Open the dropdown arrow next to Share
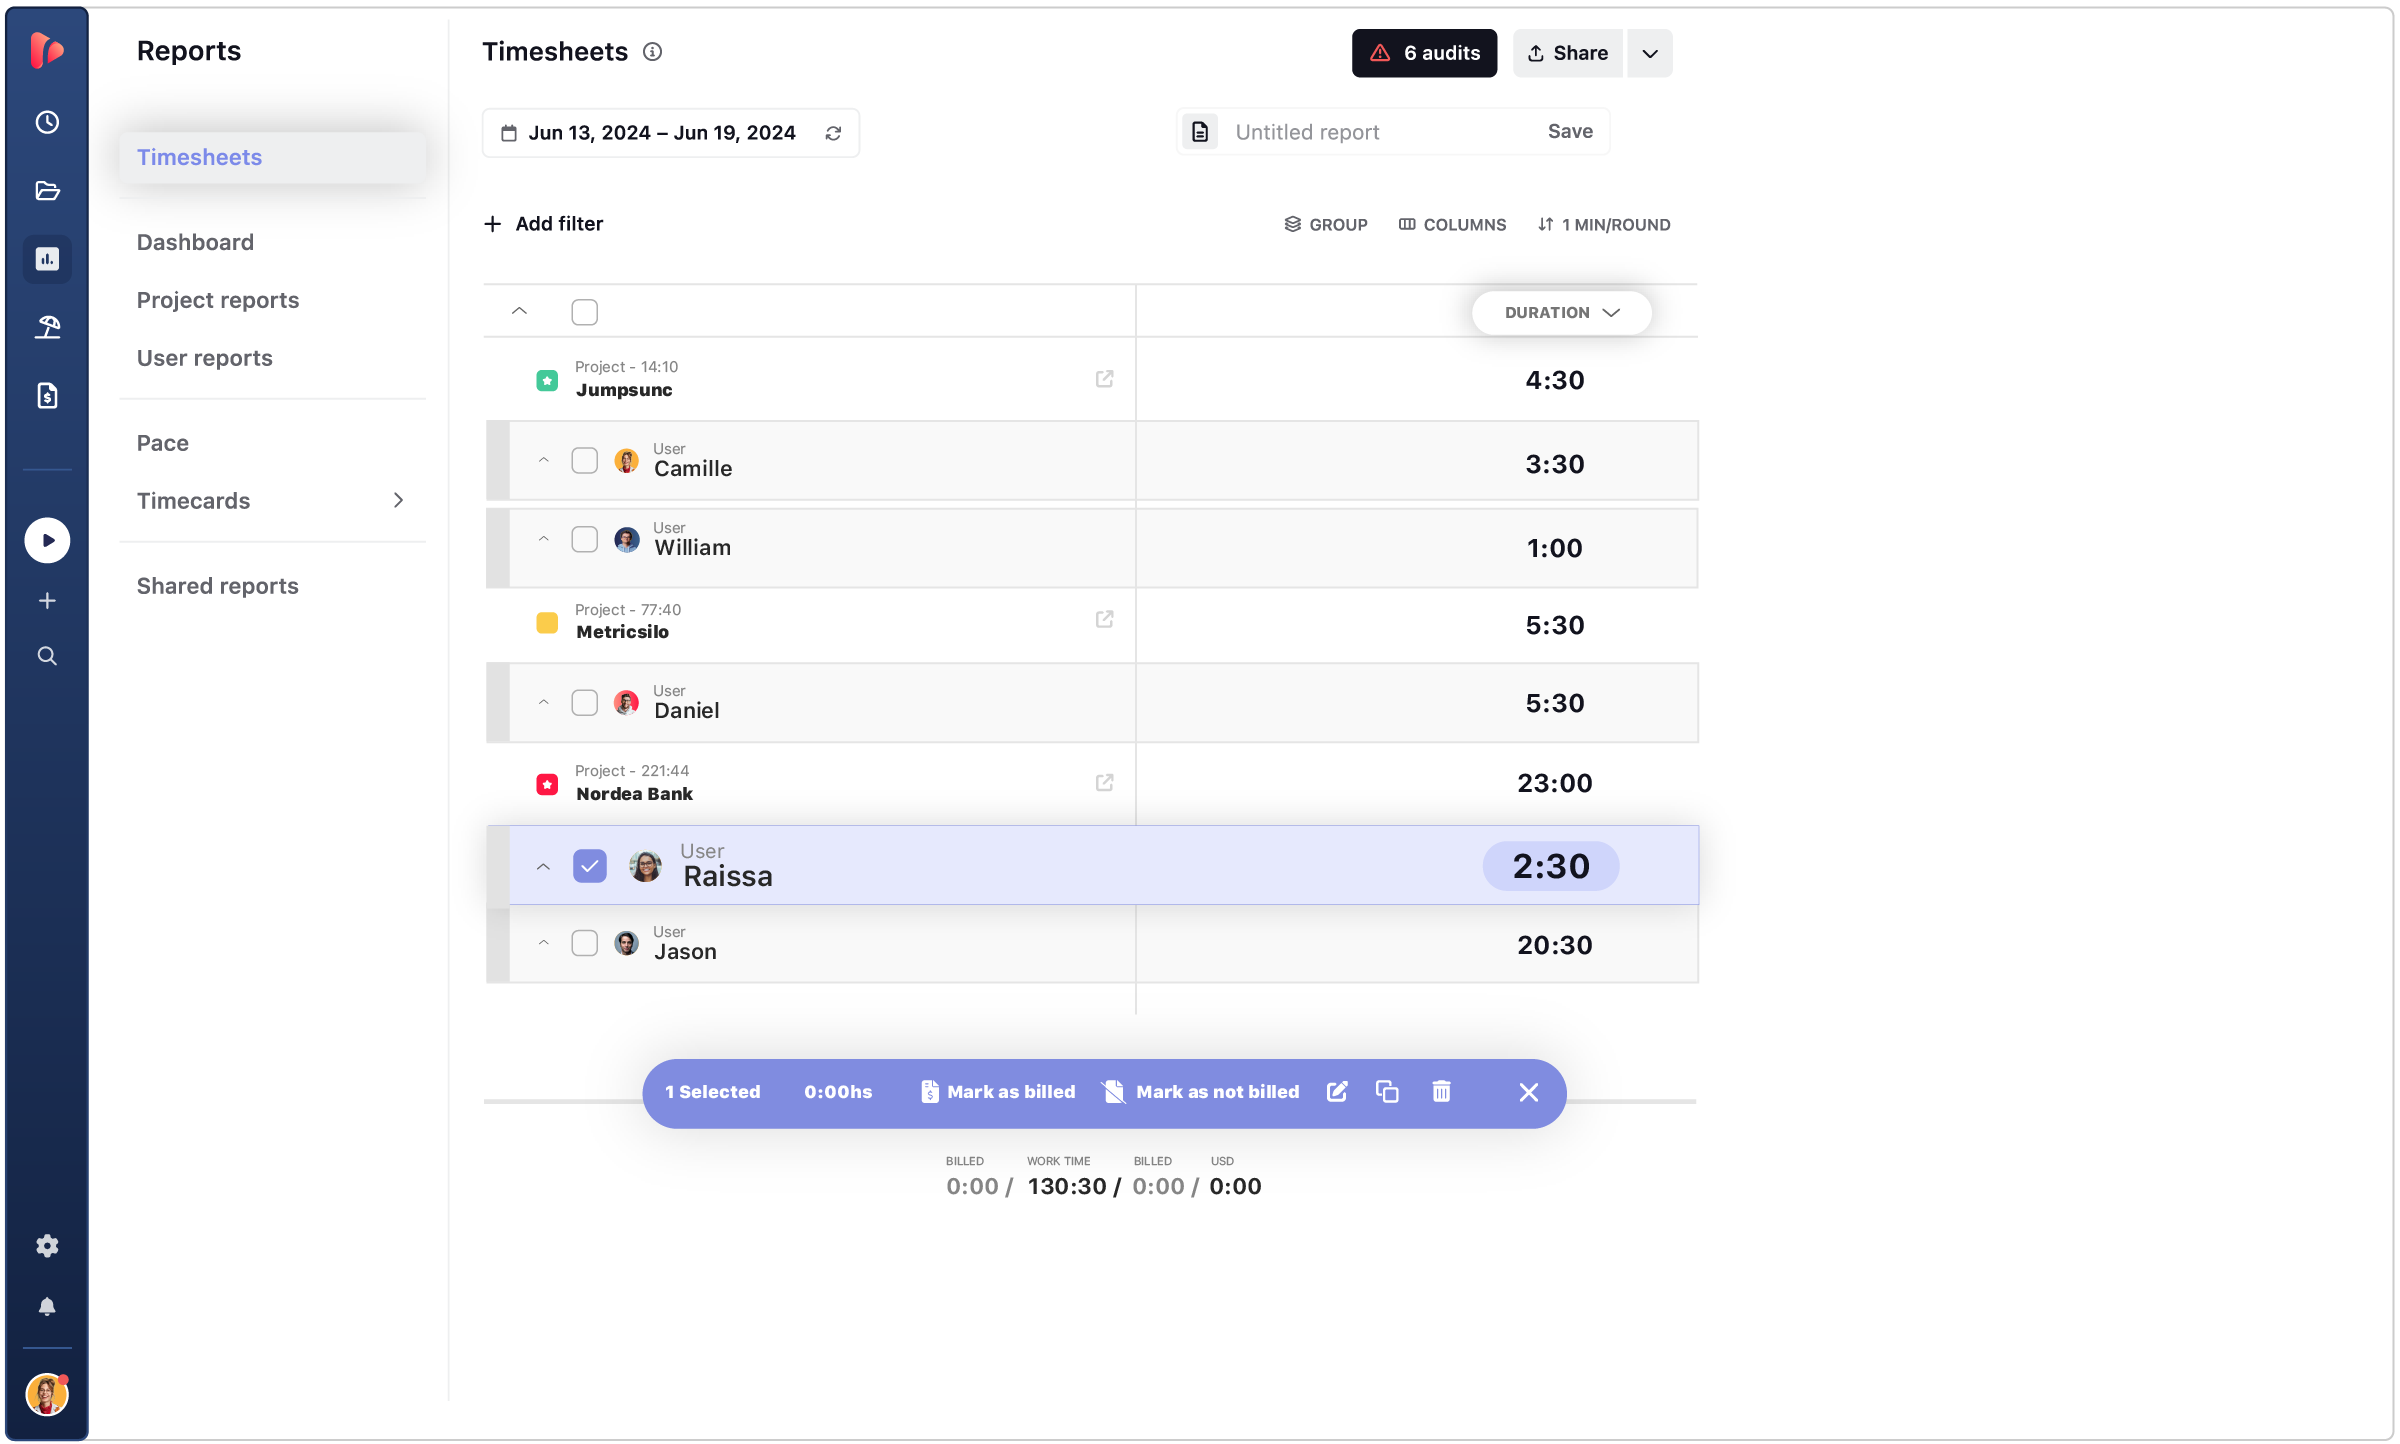Viewport: 2400px width, 1444px height. click(1650, 54)
